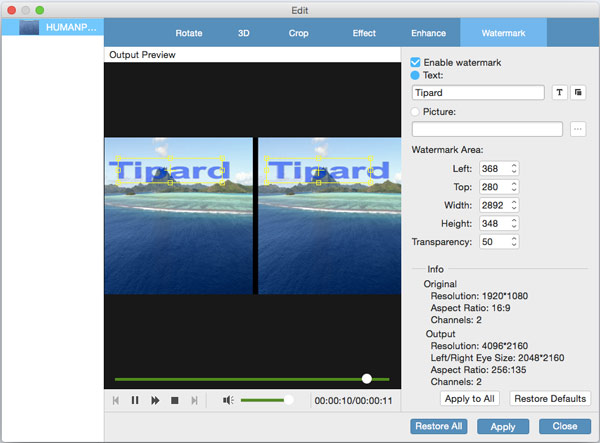The width and height of the screenshot is (600, 443).
Task: Uncheck Enable watermark checkbox
Action: coord(415,62)
